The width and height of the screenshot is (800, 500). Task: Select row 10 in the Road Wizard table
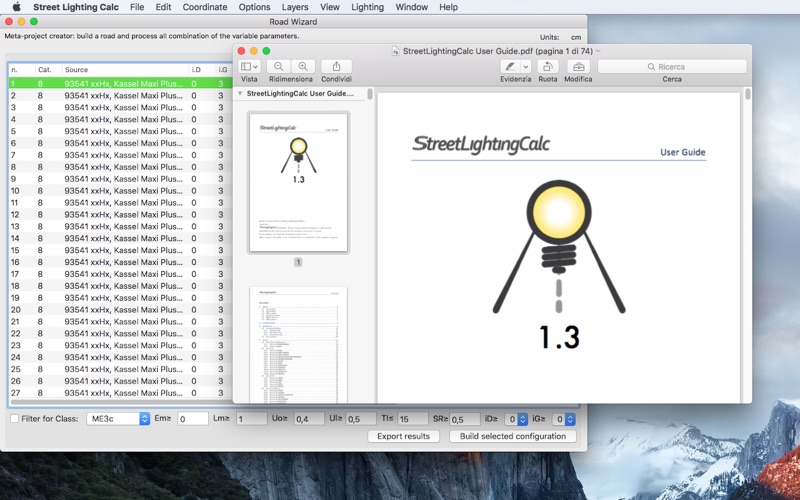click(121, 191)
